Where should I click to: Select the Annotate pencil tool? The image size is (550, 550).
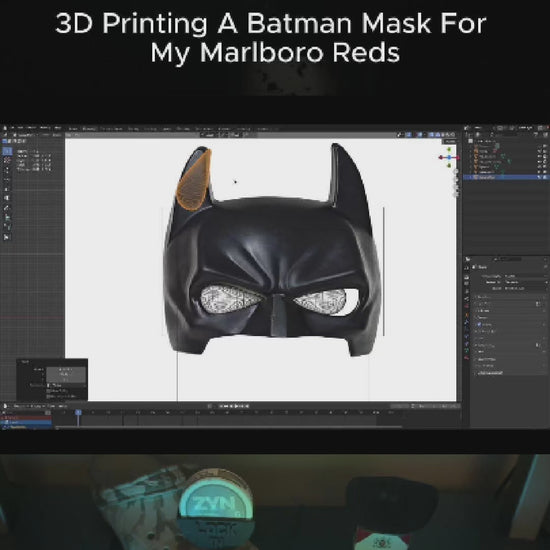[7, 208]
